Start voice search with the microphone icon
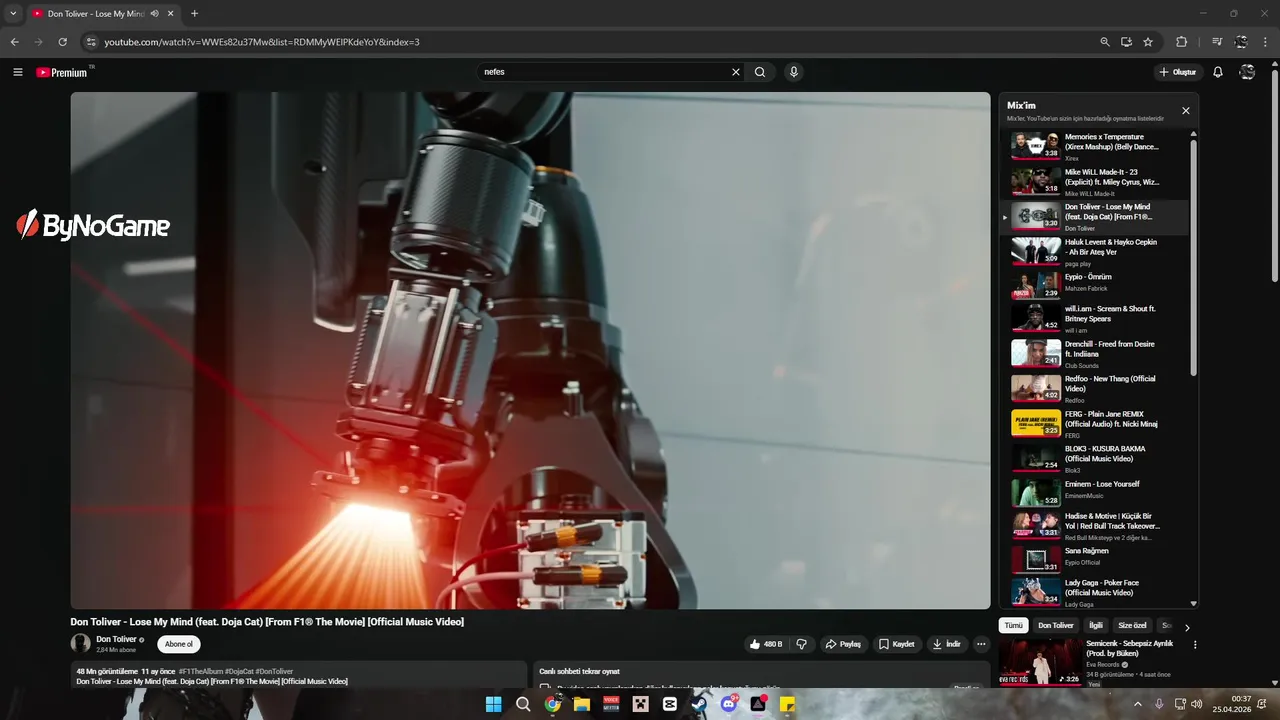The height and width of the screenshot is (720, 1280). [x=794, y=72]
